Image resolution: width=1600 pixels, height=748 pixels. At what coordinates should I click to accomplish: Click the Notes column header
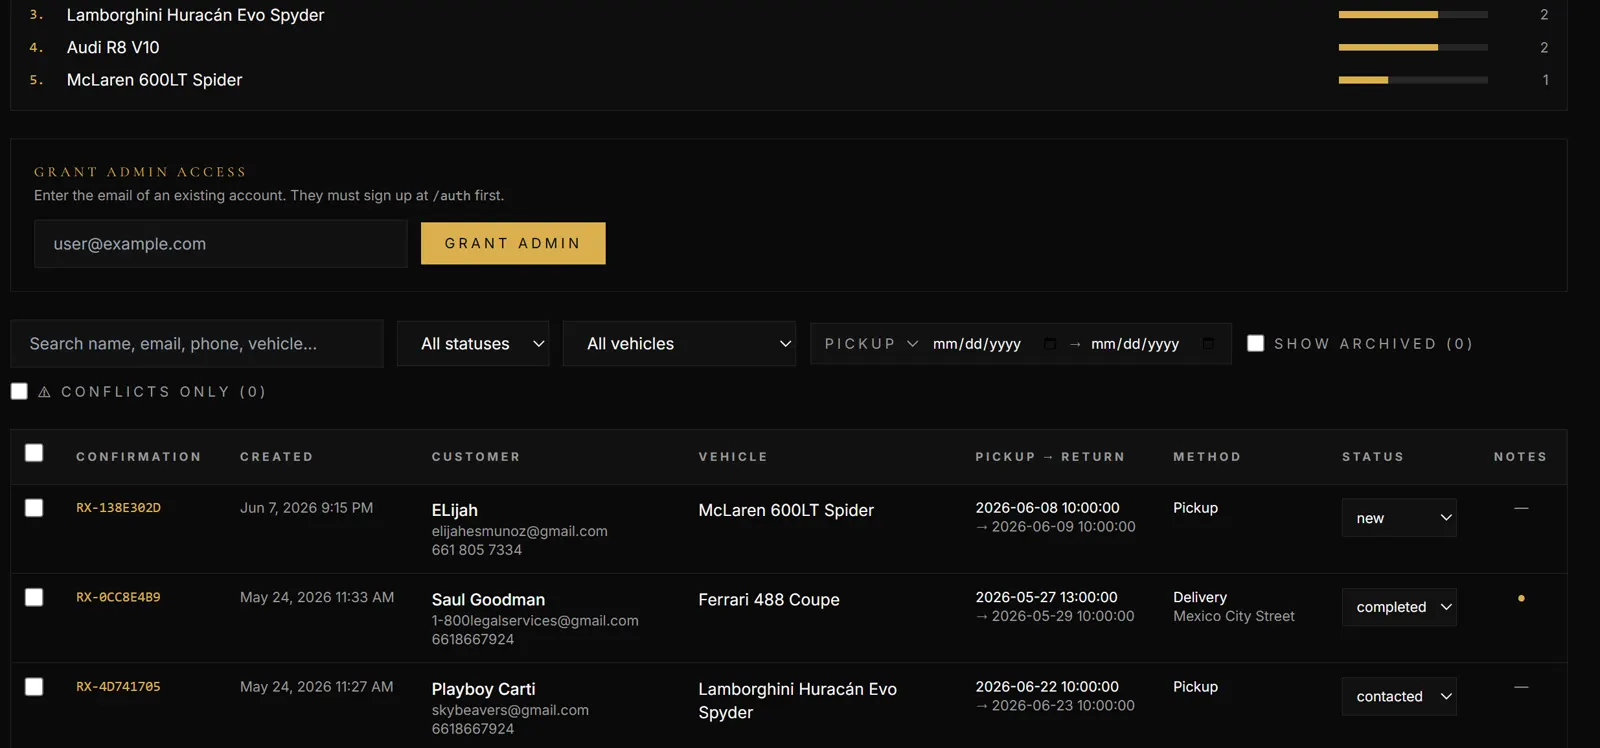point(1521,457)
